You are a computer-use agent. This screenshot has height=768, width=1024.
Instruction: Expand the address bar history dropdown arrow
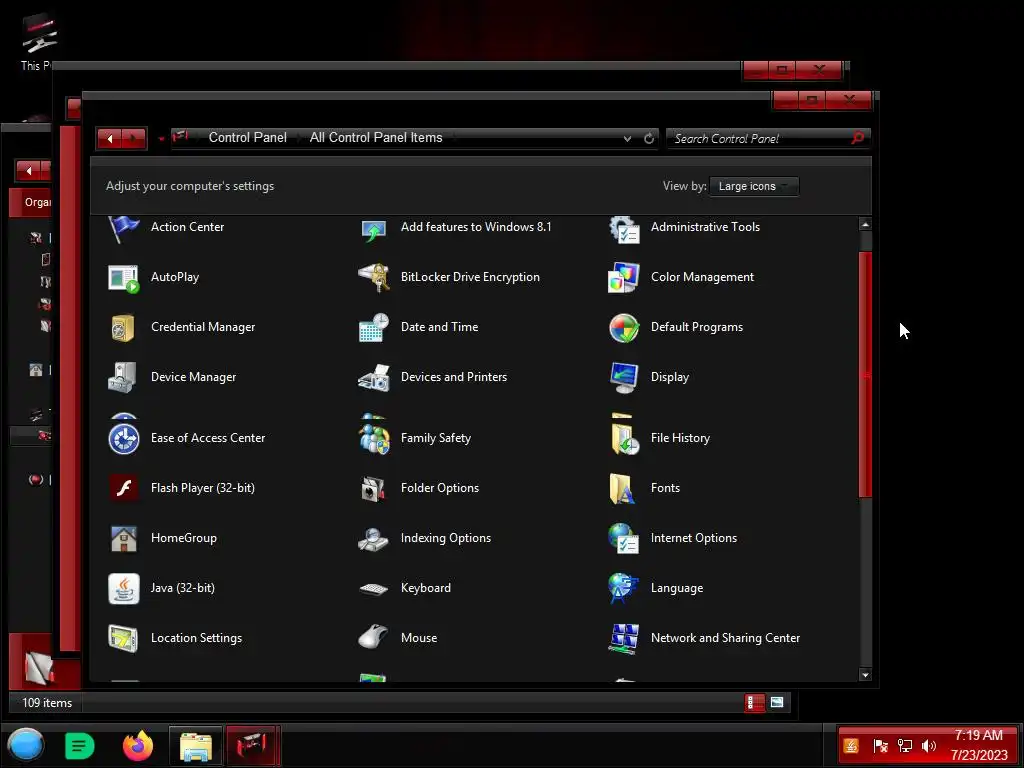(x=627, y=138)
